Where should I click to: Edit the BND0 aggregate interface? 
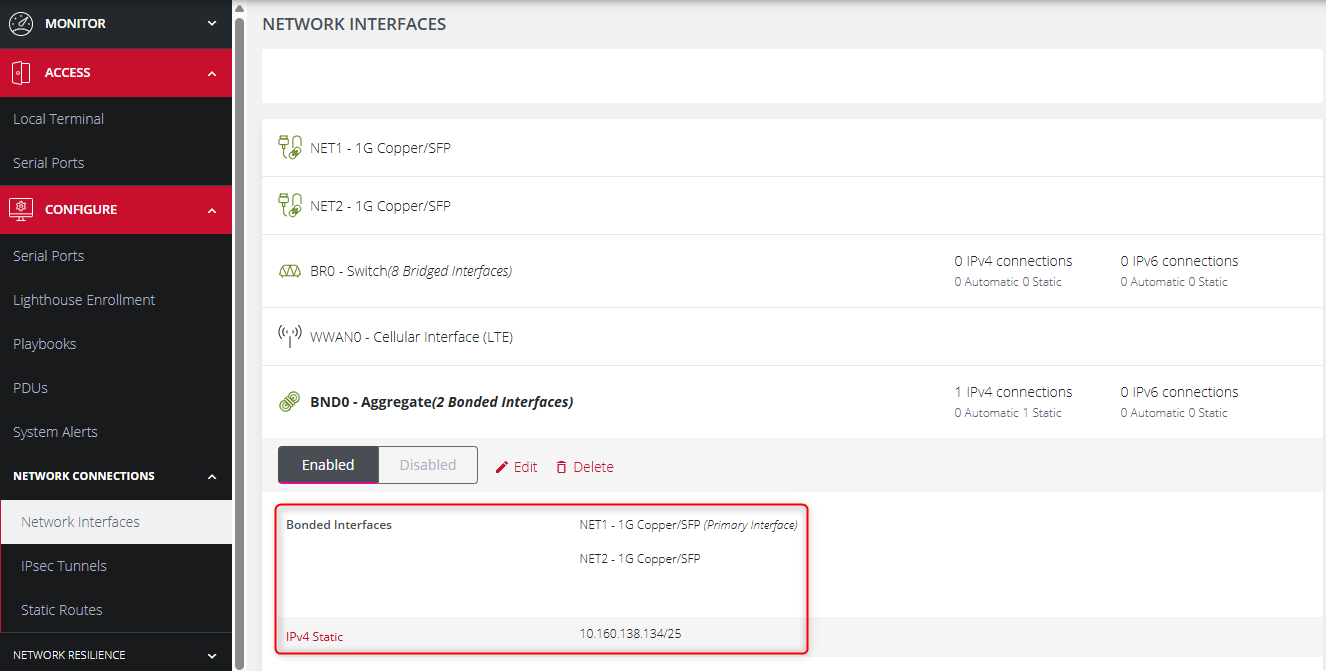click(517, 467)
